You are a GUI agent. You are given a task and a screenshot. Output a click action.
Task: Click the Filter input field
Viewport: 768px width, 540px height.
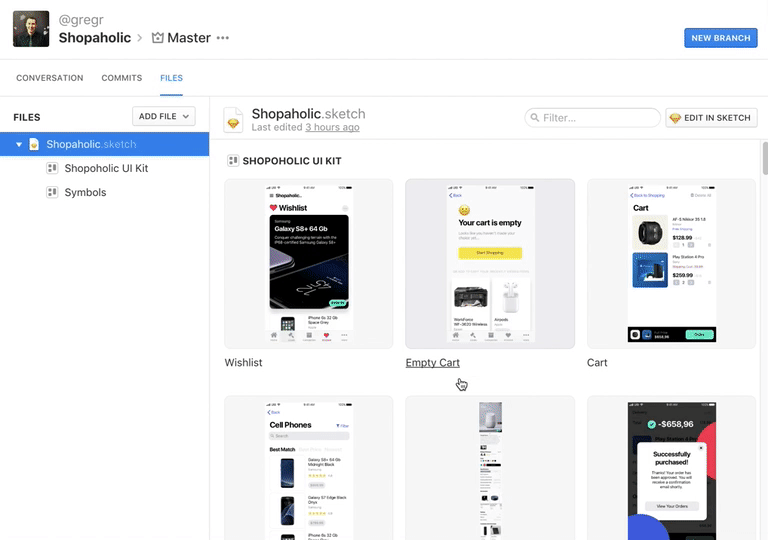(x=593, y=118)
